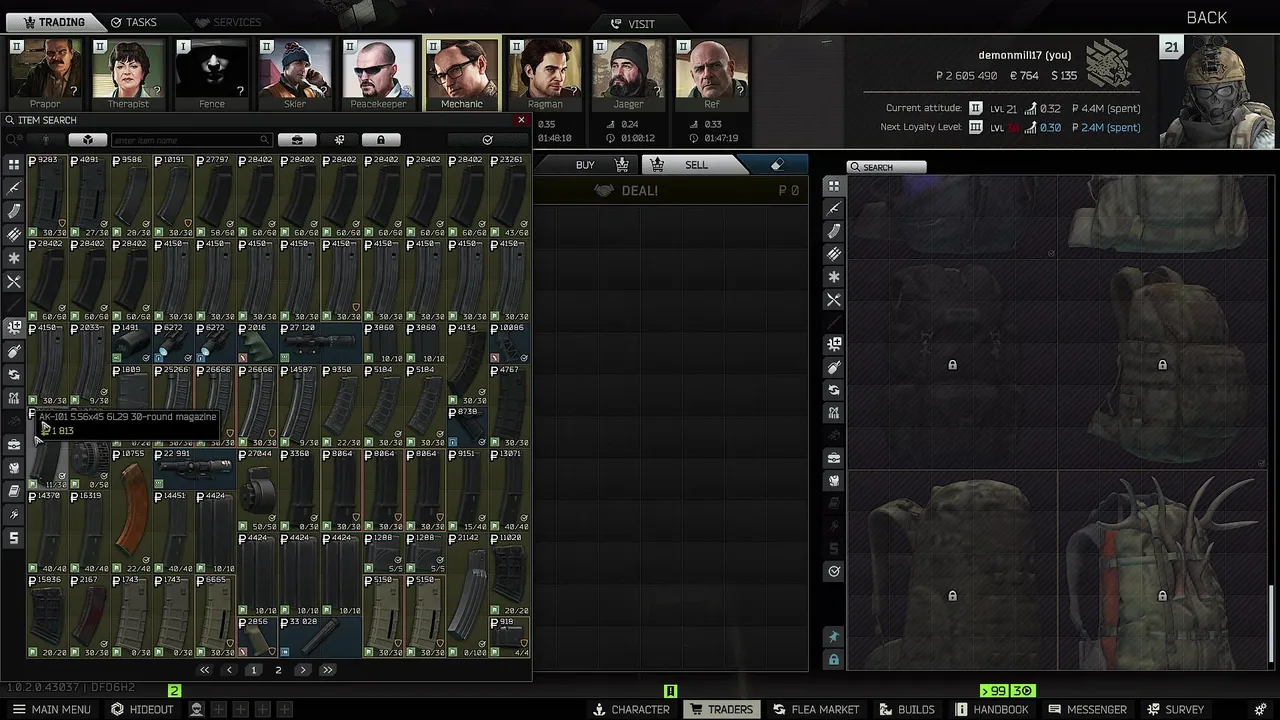Toggle the lock icon at bottom of stash sidebar
Viewport: 1280px width, 720px height.
click(x=834, y=660)
